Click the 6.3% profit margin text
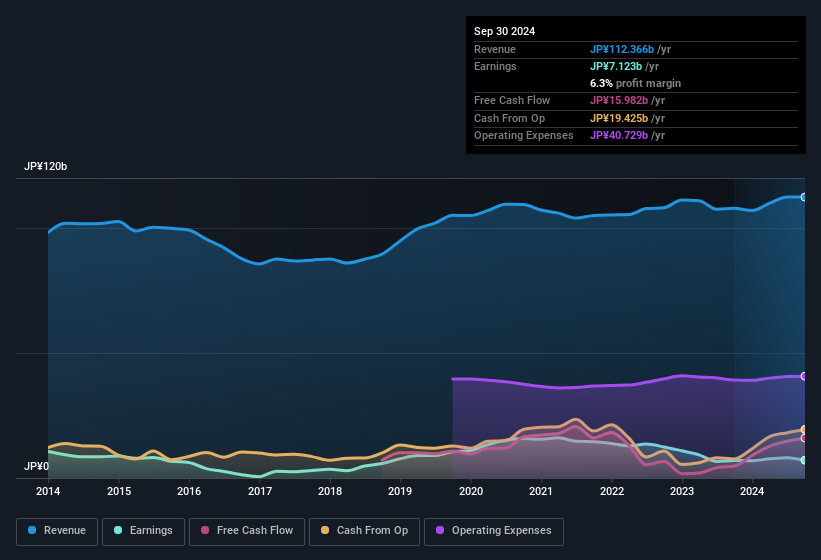821x560 pixels. click(x=635, y=83)
